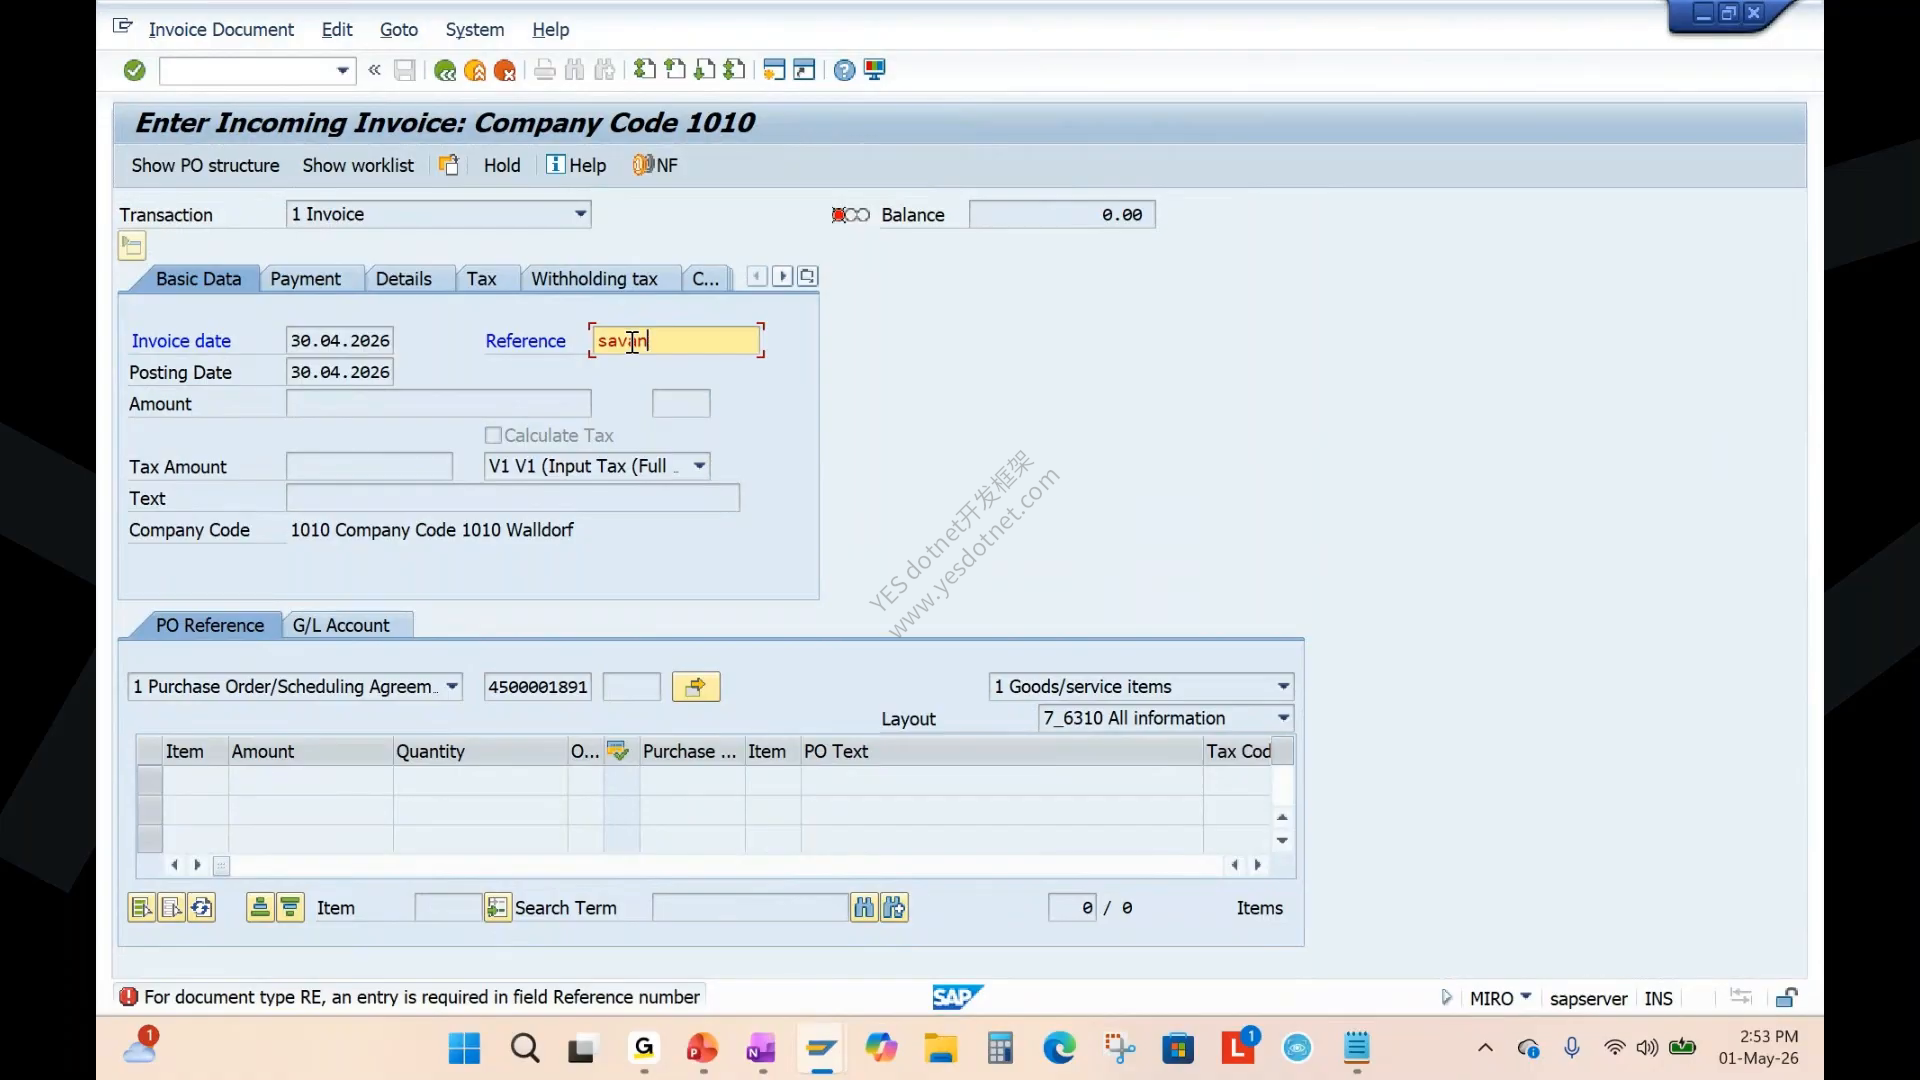Click the Sort ascending icon below grid
This screenshot has height=1080, width=1920.
pos(260,908)
